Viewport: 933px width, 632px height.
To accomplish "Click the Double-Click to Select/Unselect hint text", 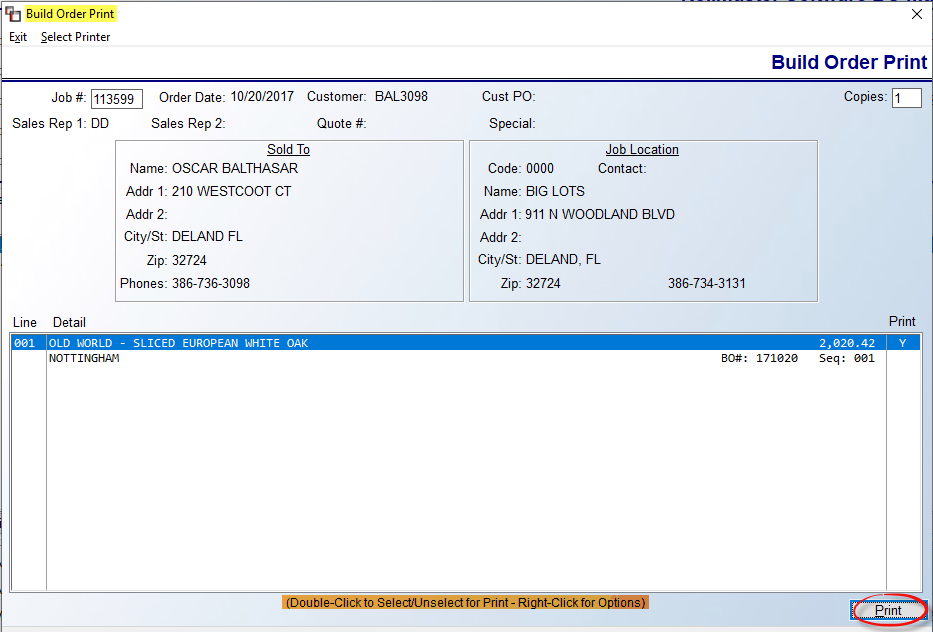I will [x=465, y=602].
